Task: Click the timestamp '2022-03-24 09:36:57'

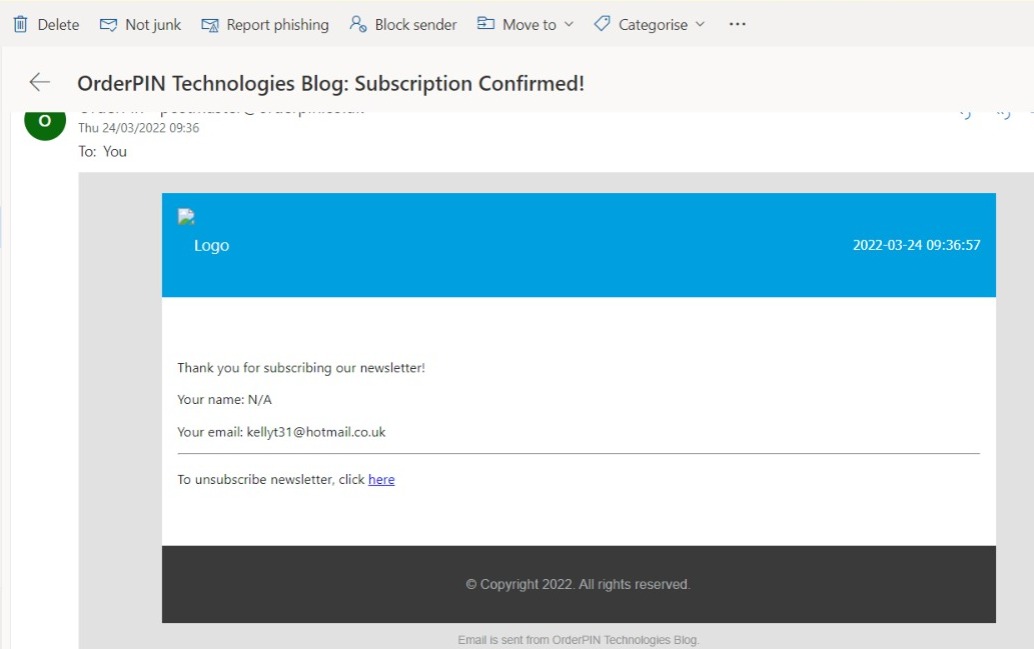Action: pos(916,245)
